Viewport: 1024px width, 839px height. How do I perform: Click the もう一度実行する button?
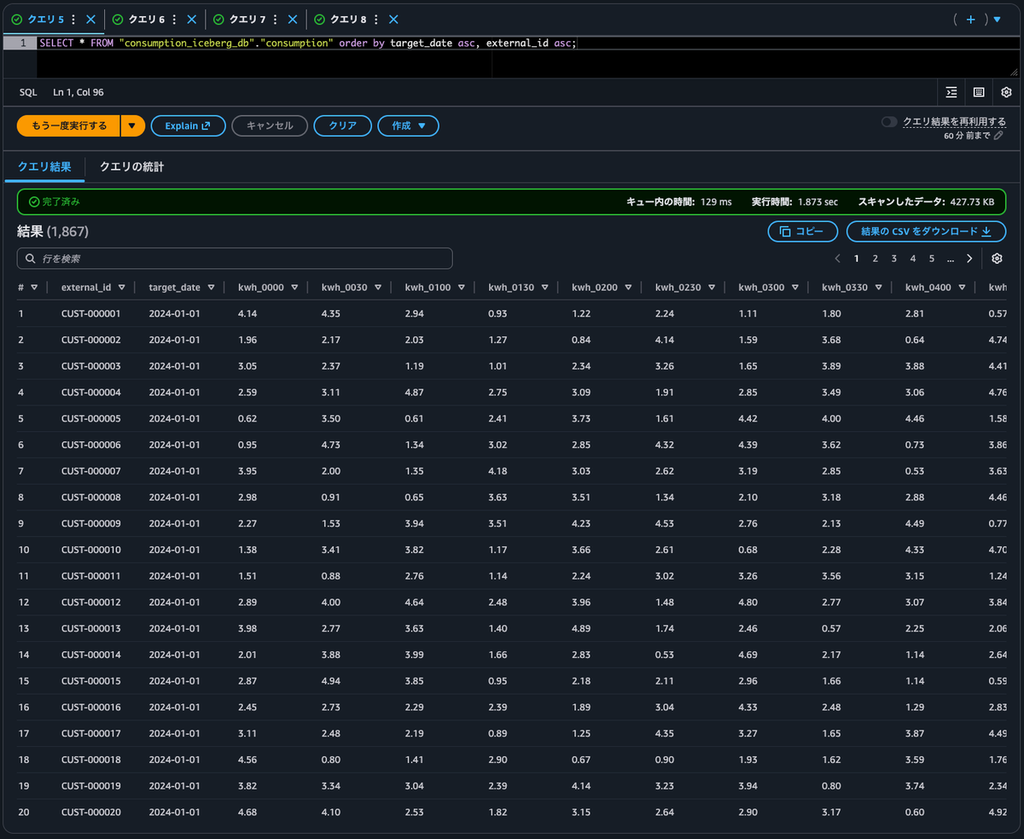click(69, 126)
